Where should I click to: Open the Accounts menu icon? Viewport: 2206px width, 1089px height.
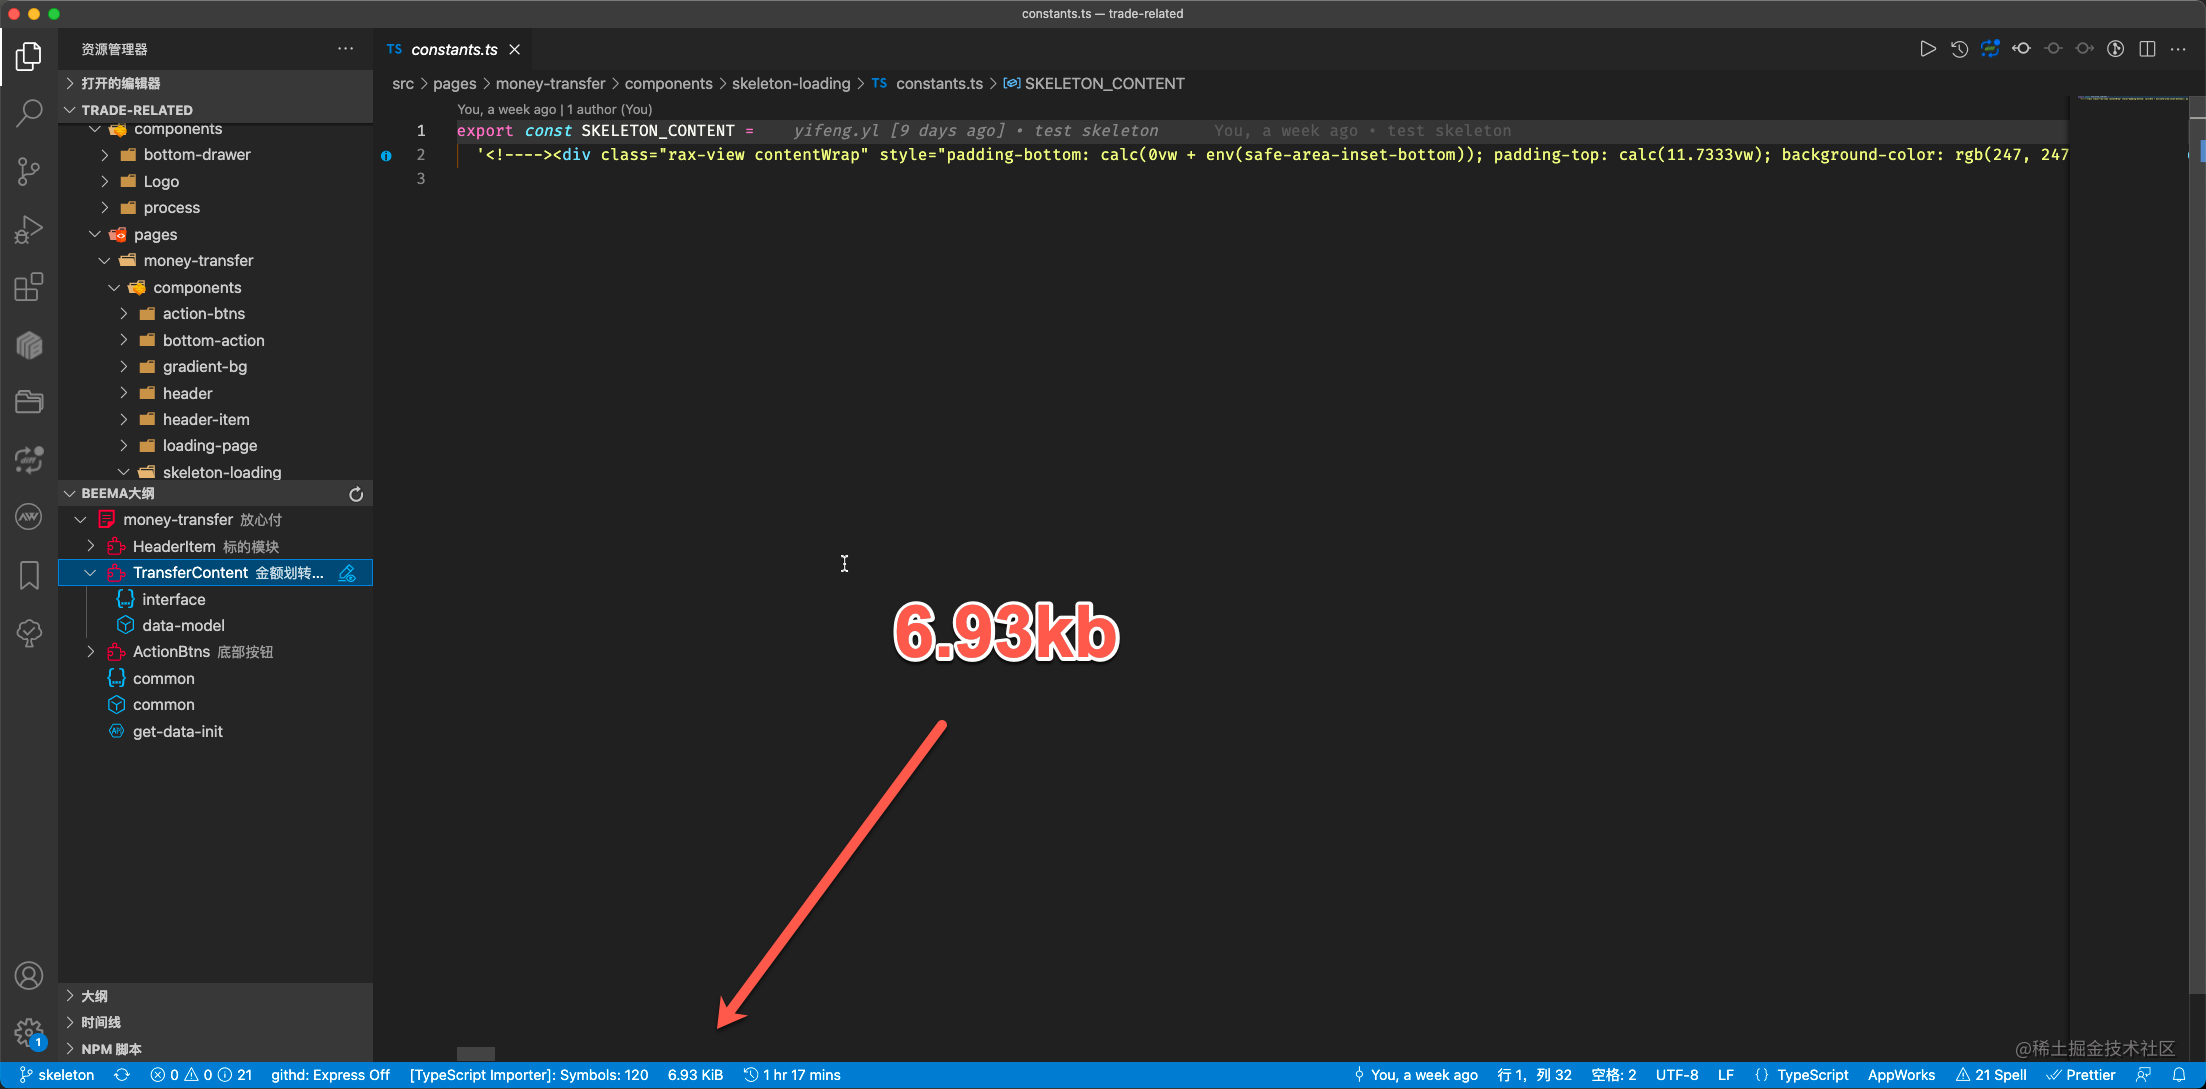pyautogui.click(x=29, y=976)
